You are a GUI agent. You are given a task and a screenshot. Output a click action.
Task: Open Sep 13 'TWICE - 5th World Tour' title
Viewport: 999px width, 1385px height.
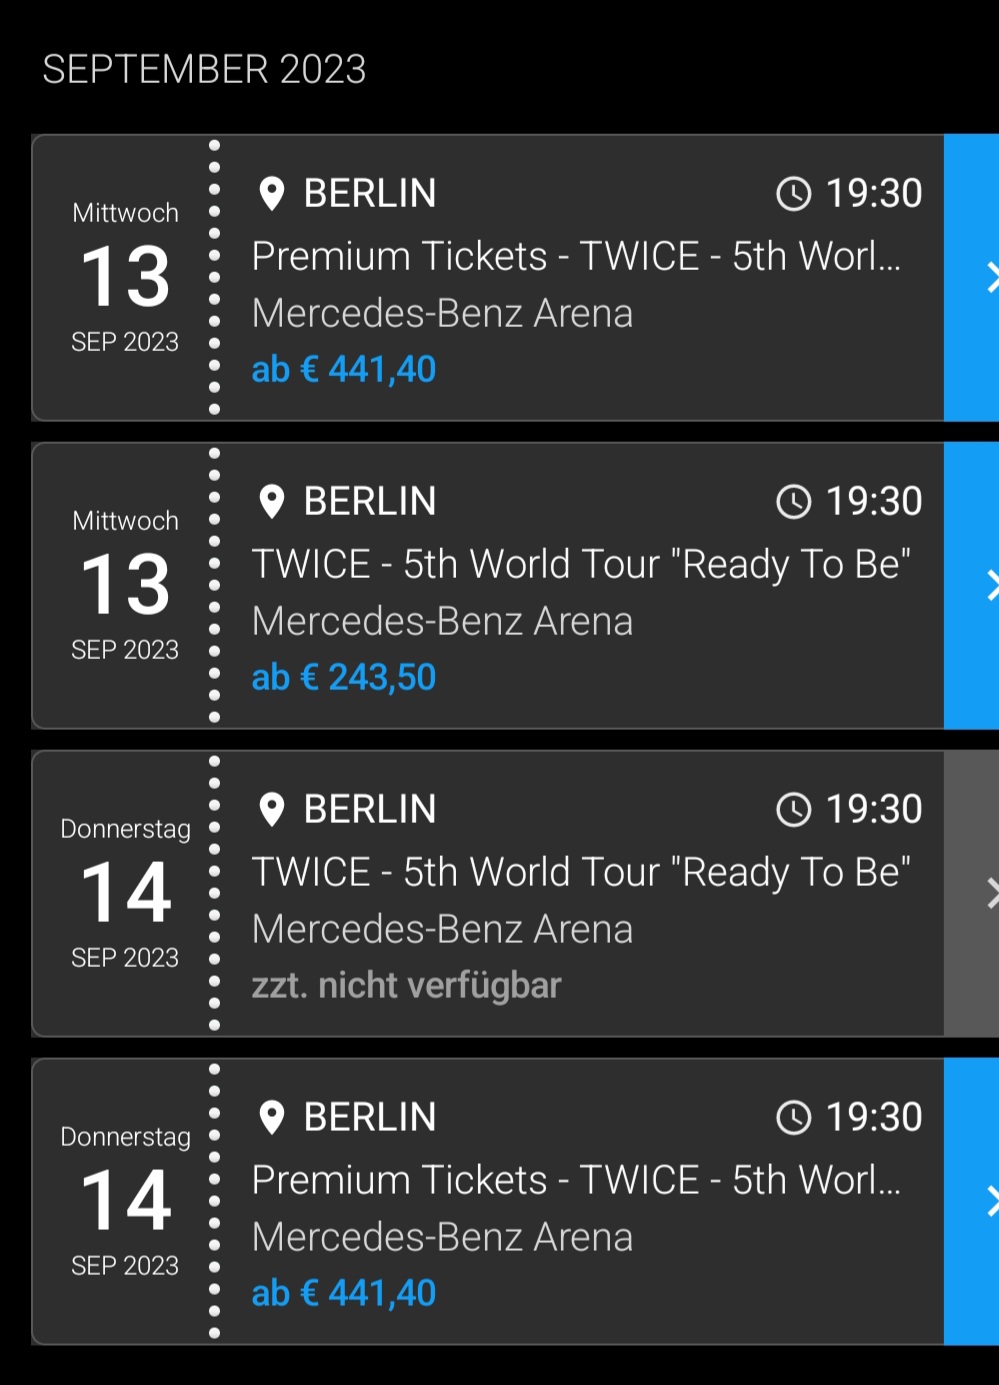(581, 565)
